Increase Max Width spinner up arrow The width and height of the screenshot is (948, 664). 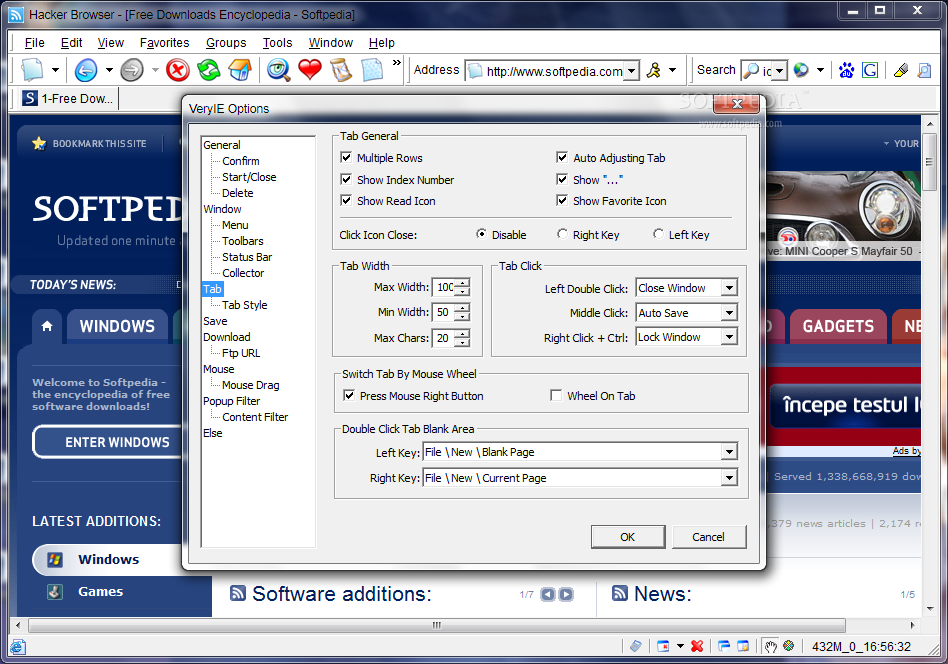pyautogui.click(x=462, y=283)
